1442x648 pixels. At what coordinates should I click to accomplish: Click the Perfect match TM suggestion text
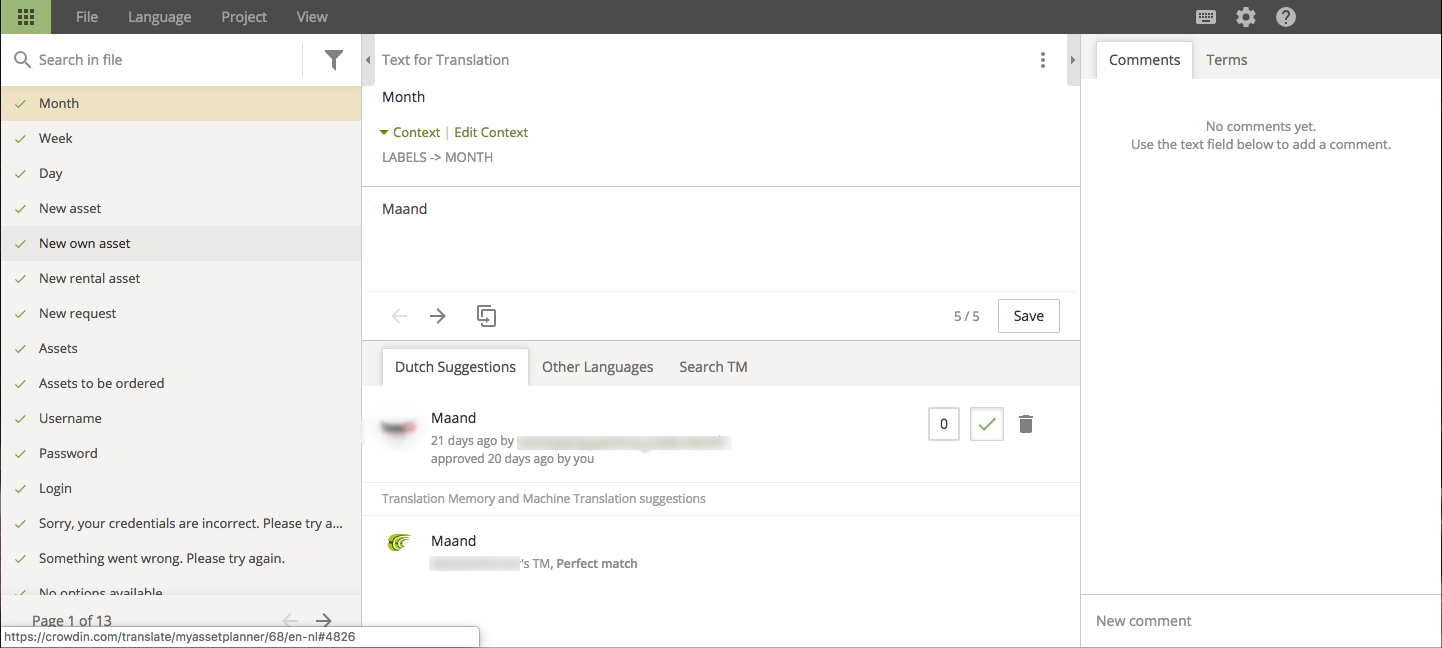597,564
